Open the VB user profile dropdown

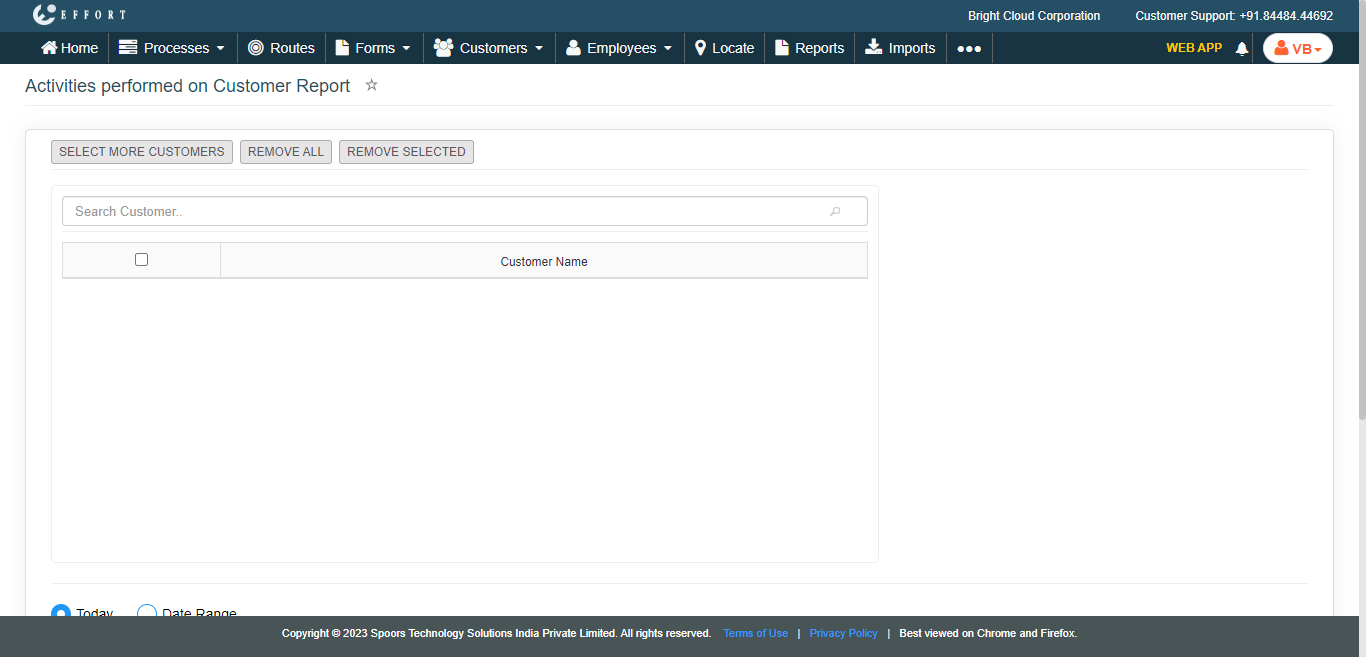click(1297, 48)
